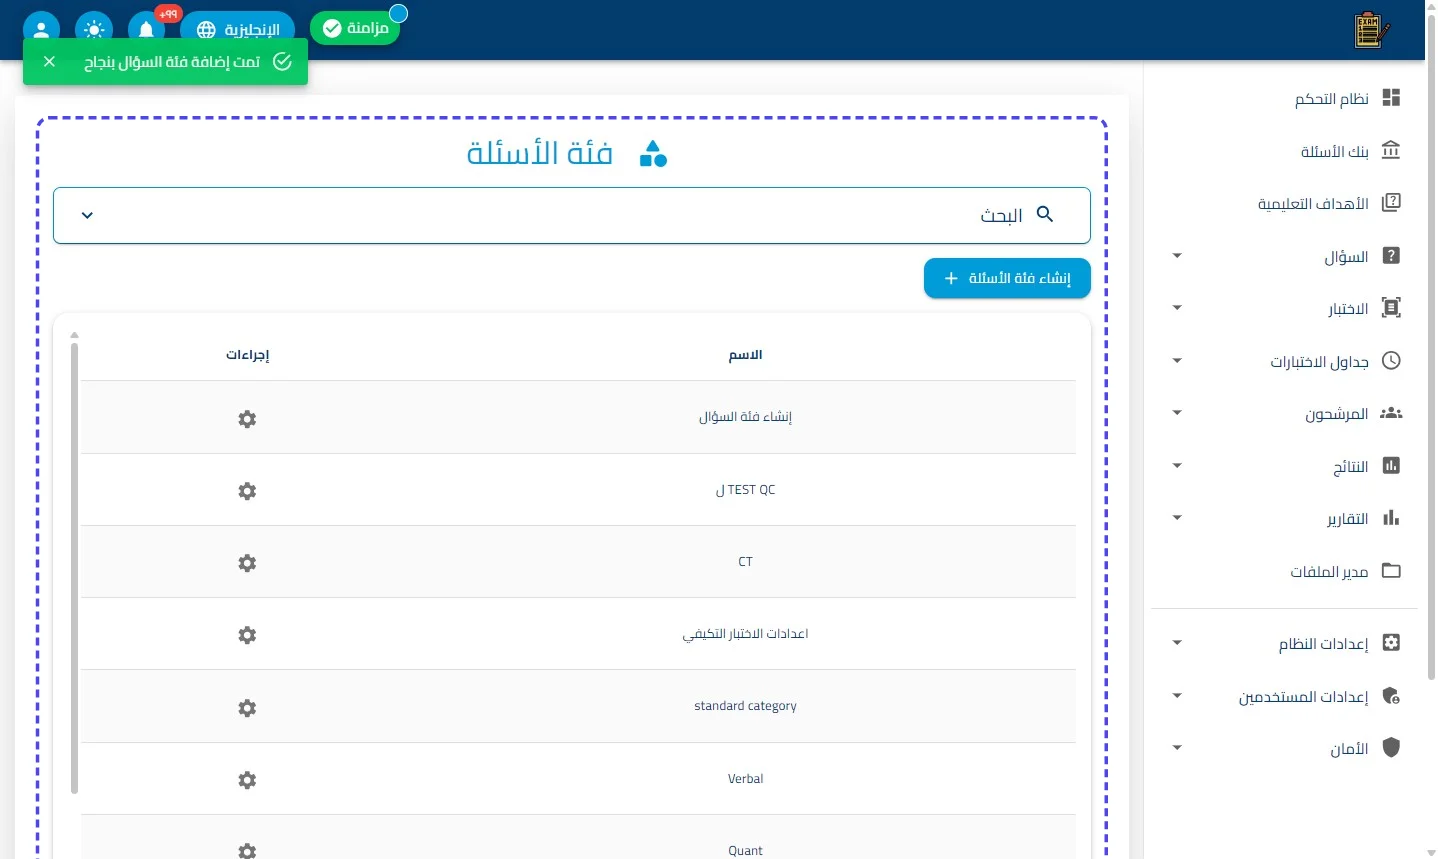Open actions gear for standard category row
Image resolution: width=1438 pixels, height=859 pixels.
coord(247,708)
